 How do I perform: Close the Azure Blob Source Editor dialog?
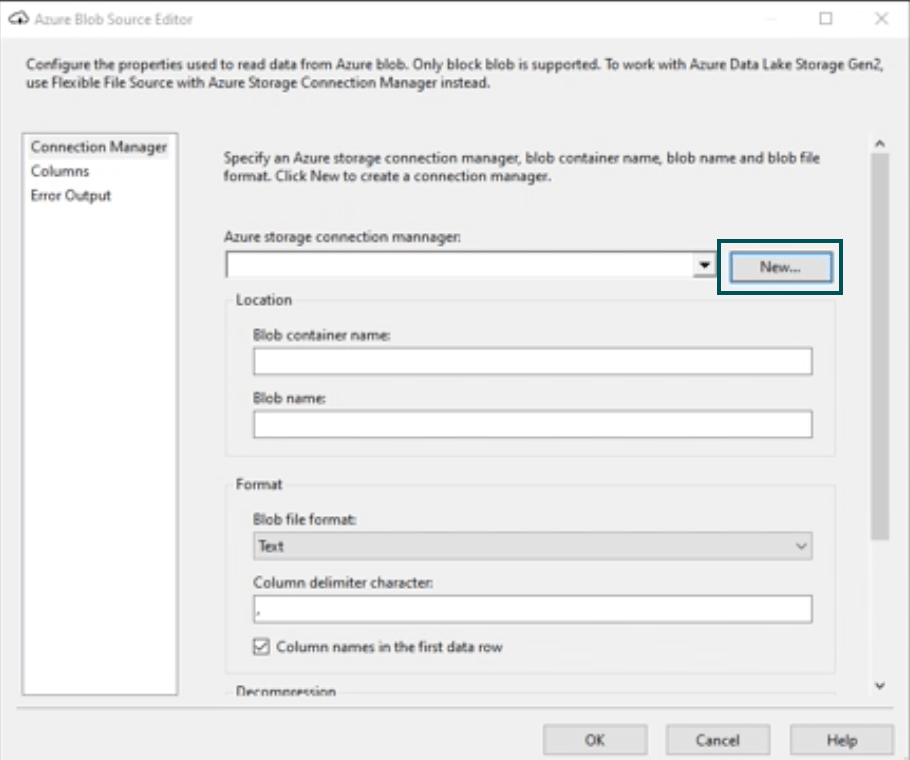coord(882,19)
